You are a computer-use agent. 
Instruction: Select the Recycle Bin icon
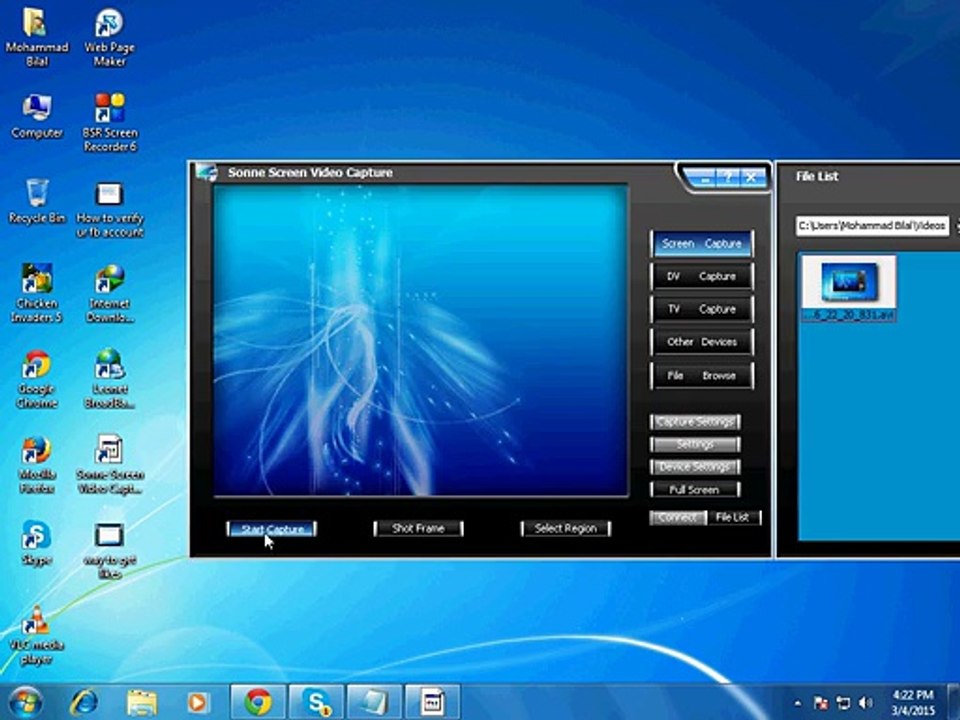pos(37,201)
